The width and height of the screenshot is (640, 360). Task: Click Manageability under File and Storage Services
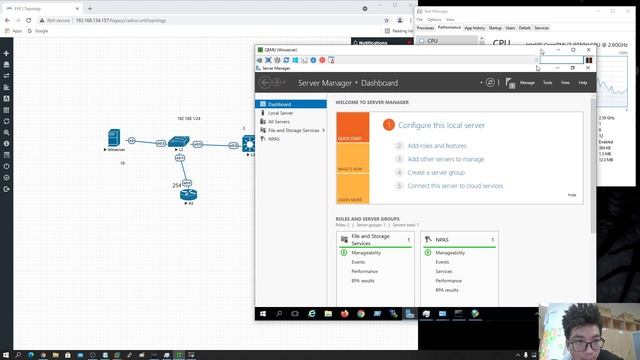pos(366,253)
